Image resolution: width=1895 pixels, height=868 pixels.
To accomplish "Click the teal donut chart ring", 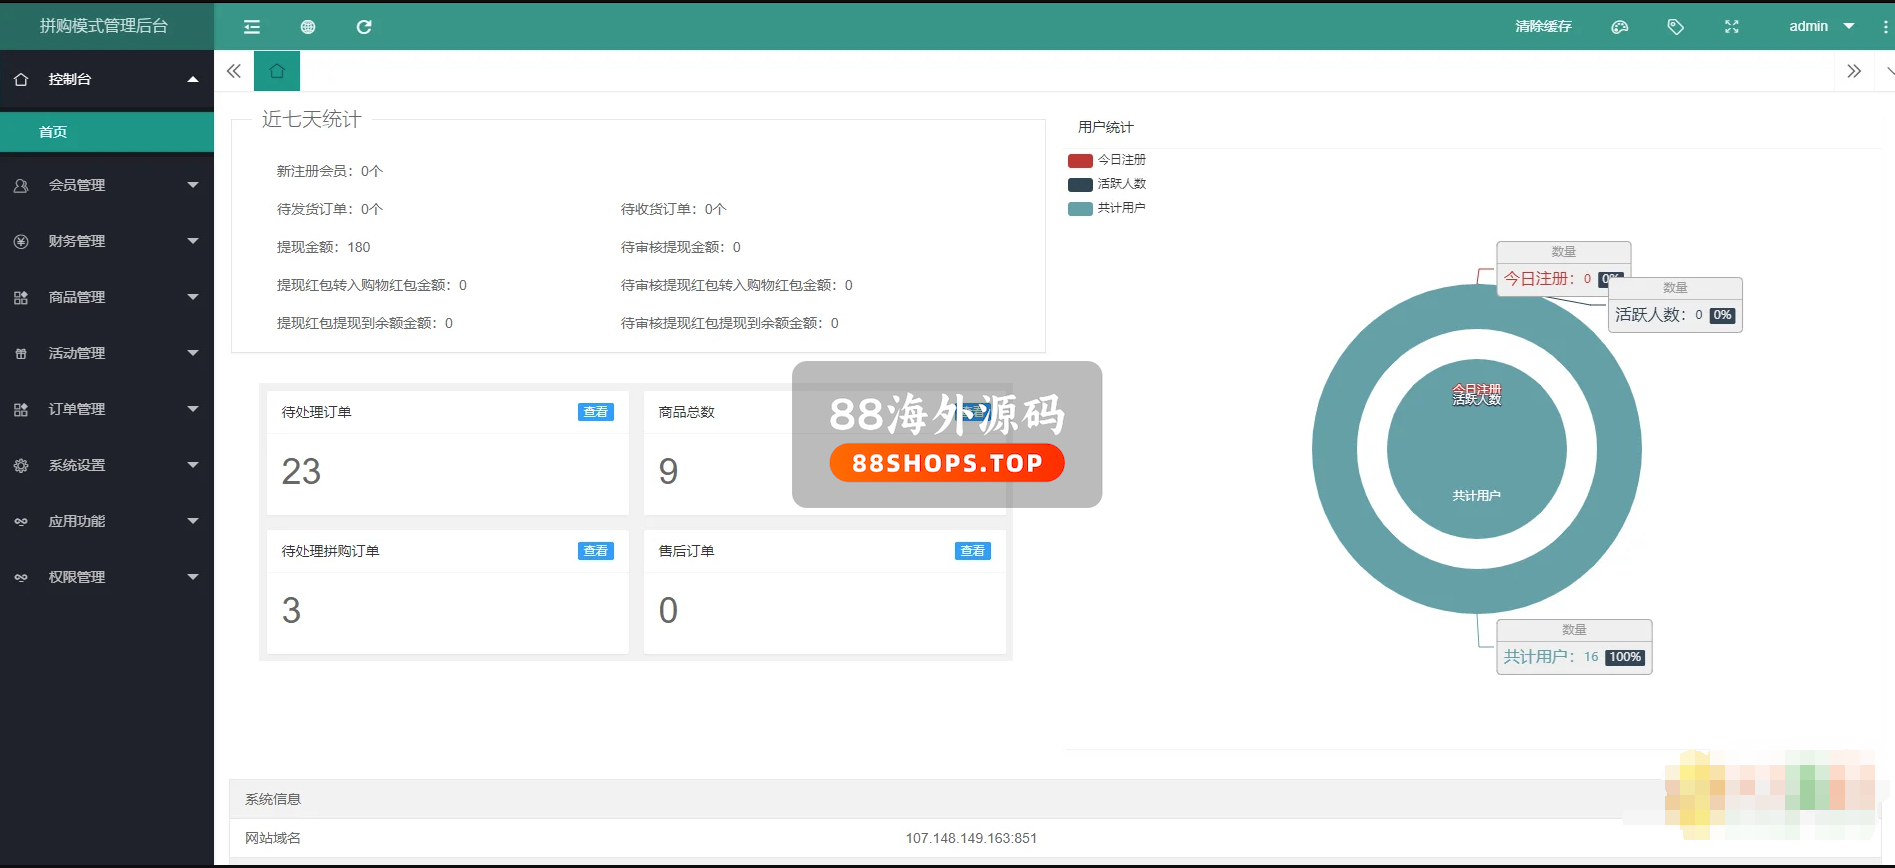I will click(1335, 450).
